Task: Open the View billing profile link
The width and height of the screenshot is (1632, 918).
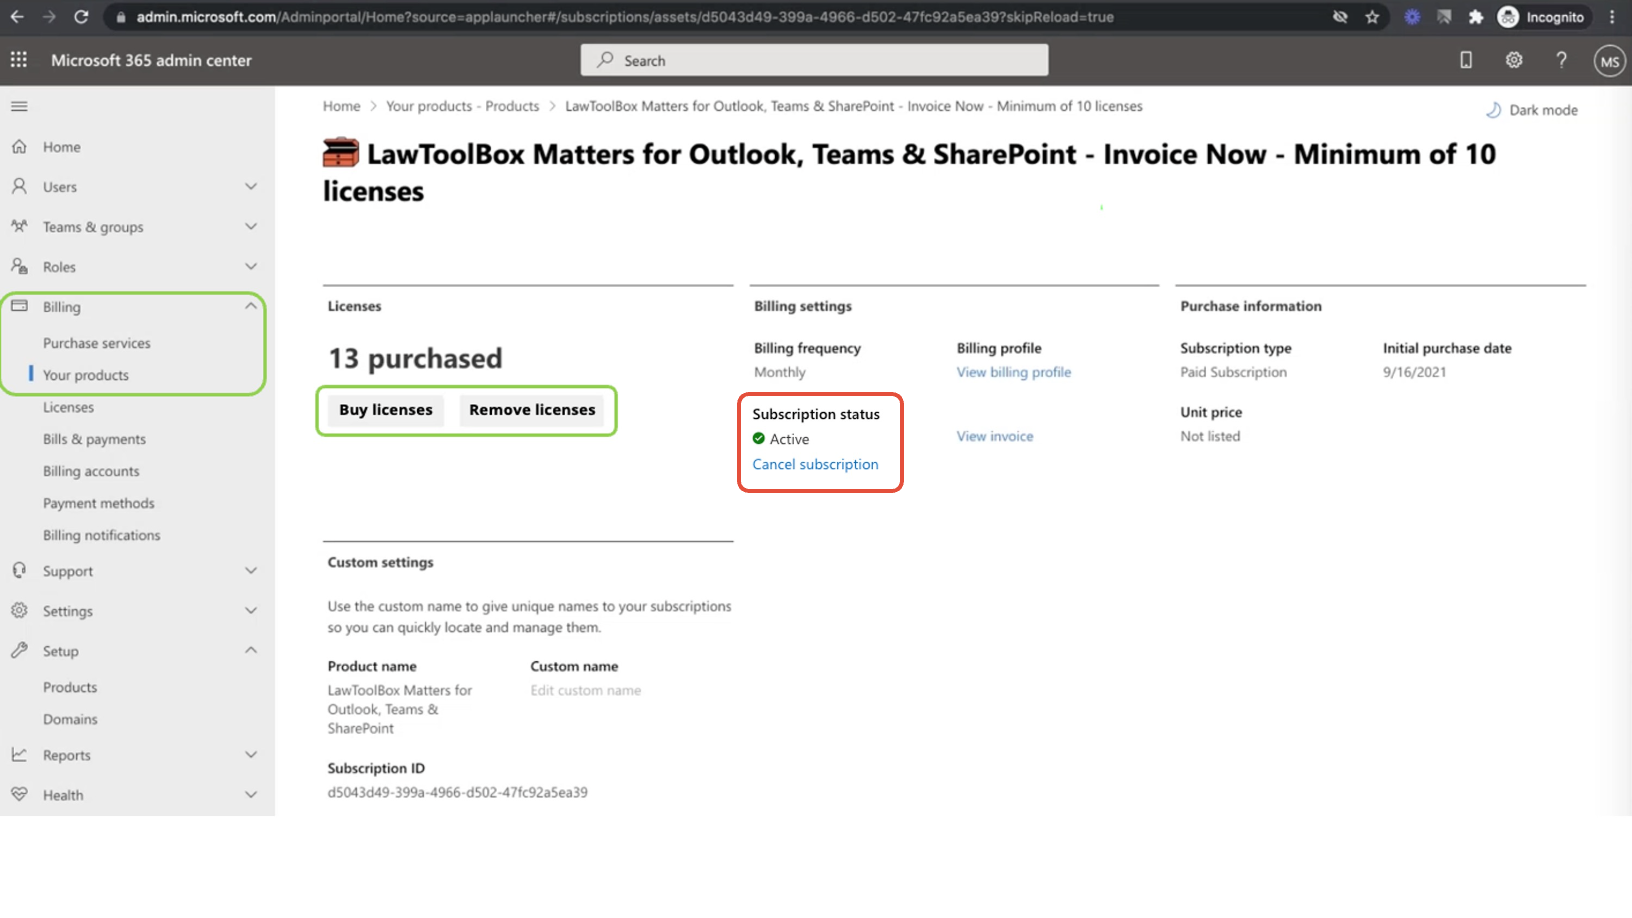Action: (x=1014, y=372)
